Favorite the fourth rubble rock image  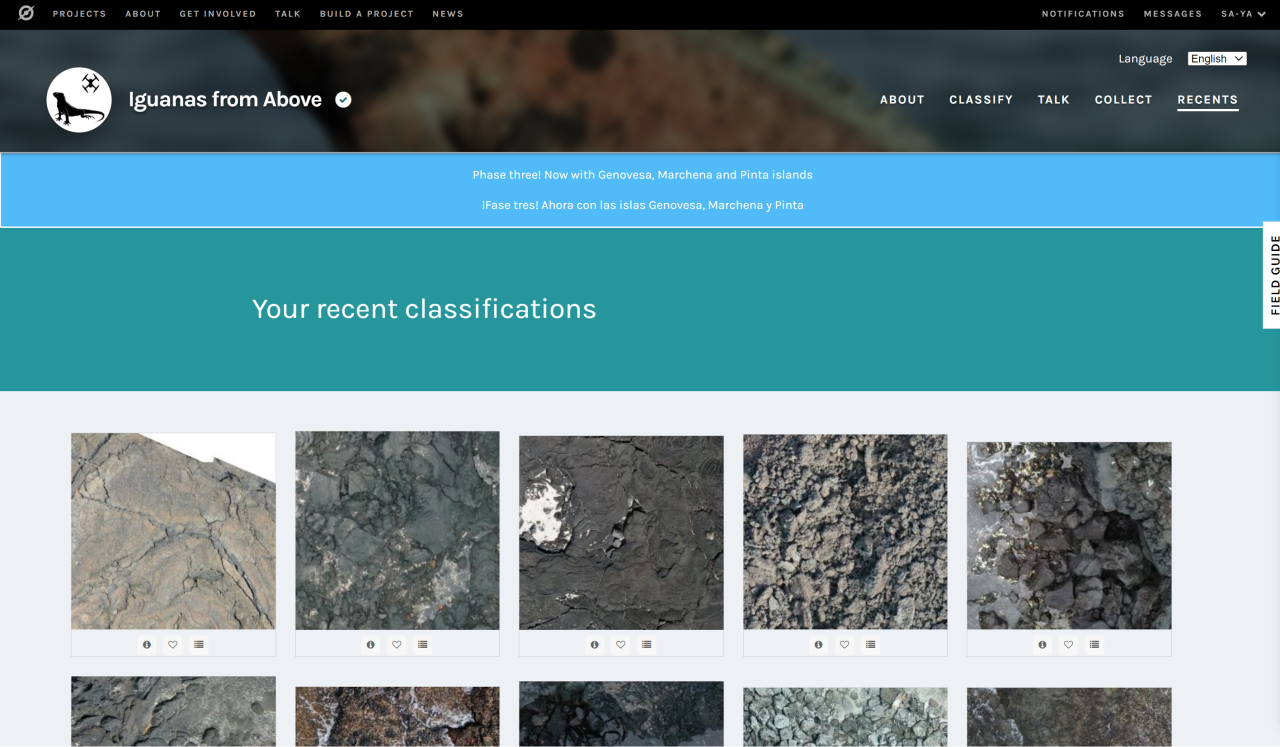(845, 645)
